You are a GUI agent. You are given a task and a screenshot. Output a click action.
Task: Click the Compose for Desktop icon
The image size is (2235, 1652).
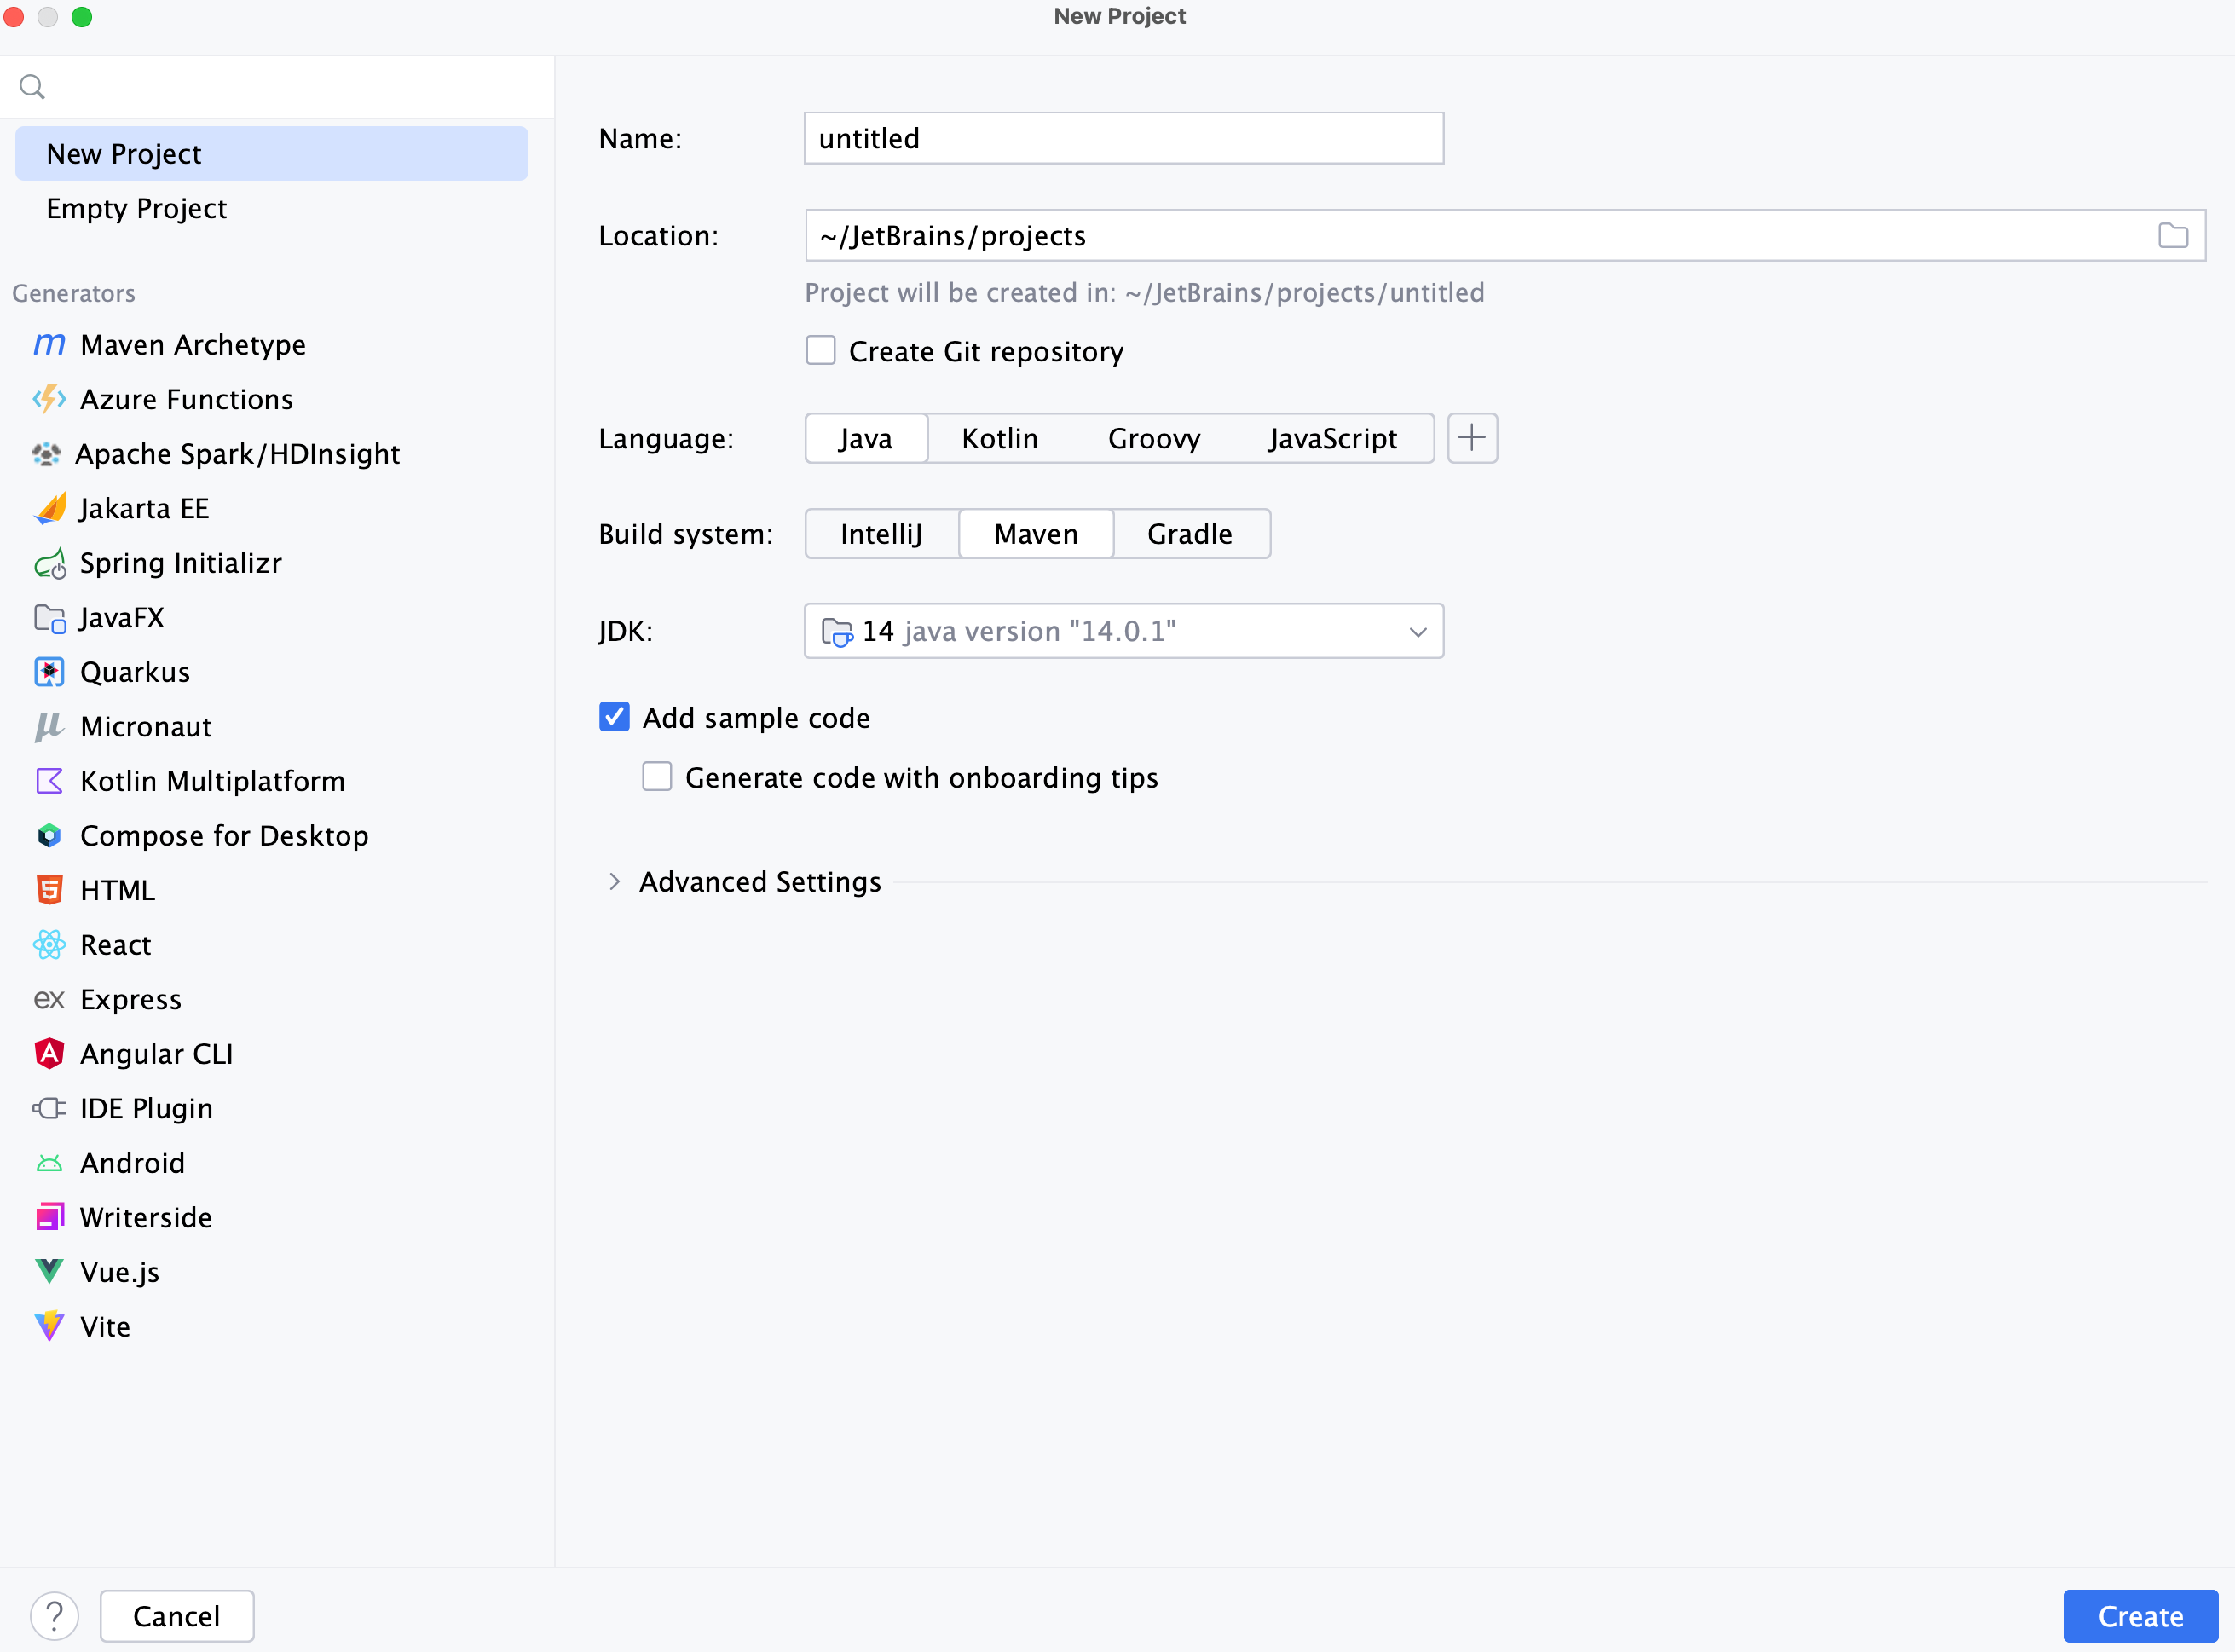coord(49,836)
